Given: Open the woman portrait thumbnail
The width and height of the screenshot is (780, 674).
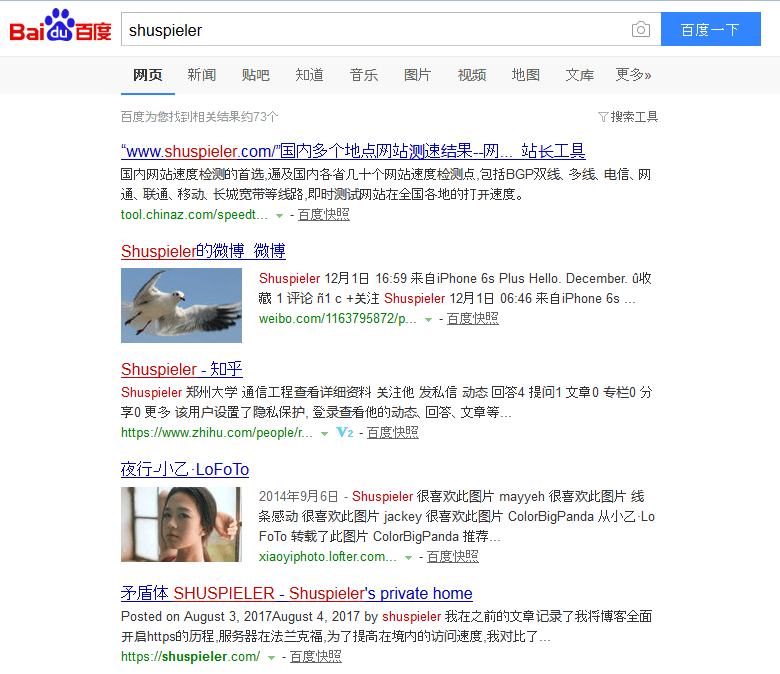Looking at the screenshot, I should point(181,524).
